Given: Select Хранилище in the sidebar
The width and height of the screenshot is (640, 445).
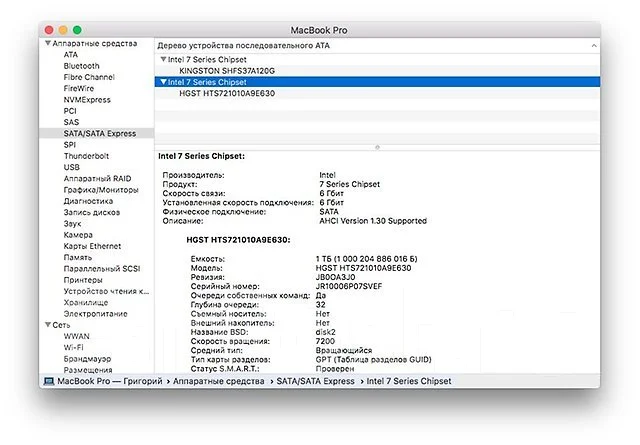Looking at the screenshot, I should click(x=86, y=303).
